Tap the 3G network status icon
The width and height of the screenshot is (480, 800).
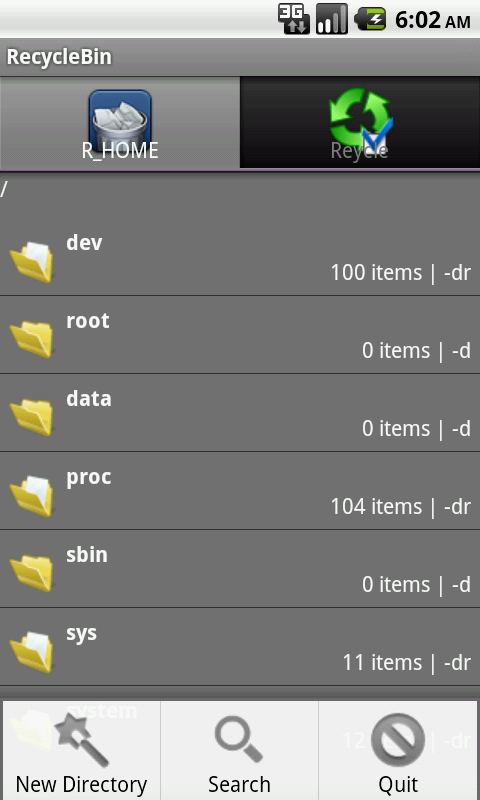point(294,19)
